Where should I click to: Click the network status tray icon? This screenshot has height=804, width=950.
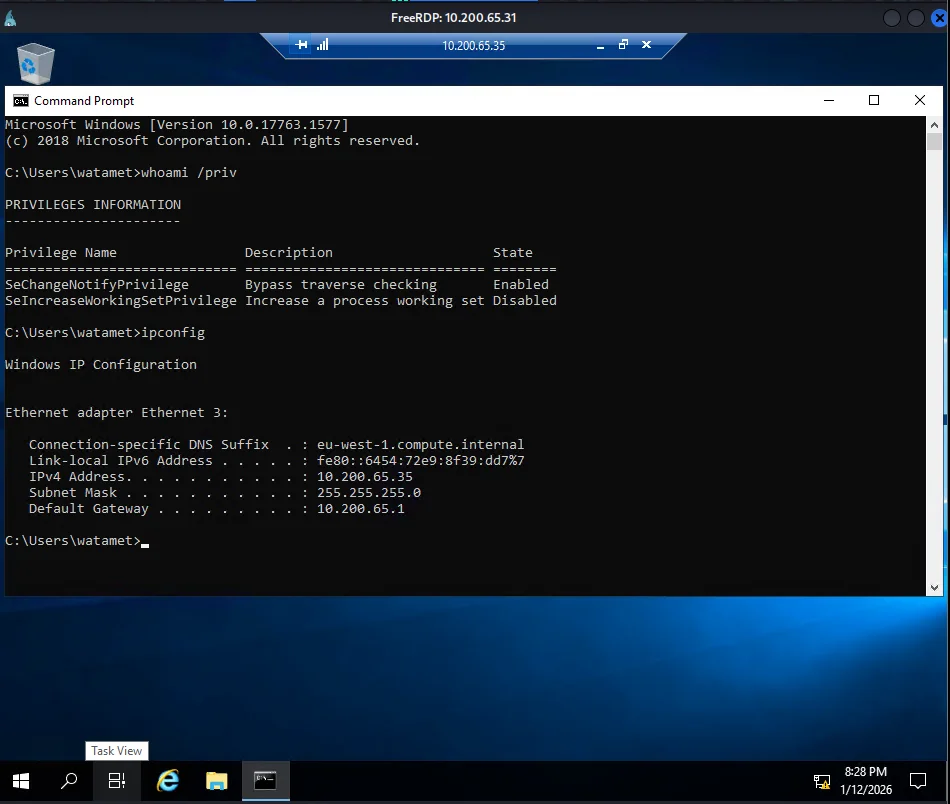tap(821, 781)
